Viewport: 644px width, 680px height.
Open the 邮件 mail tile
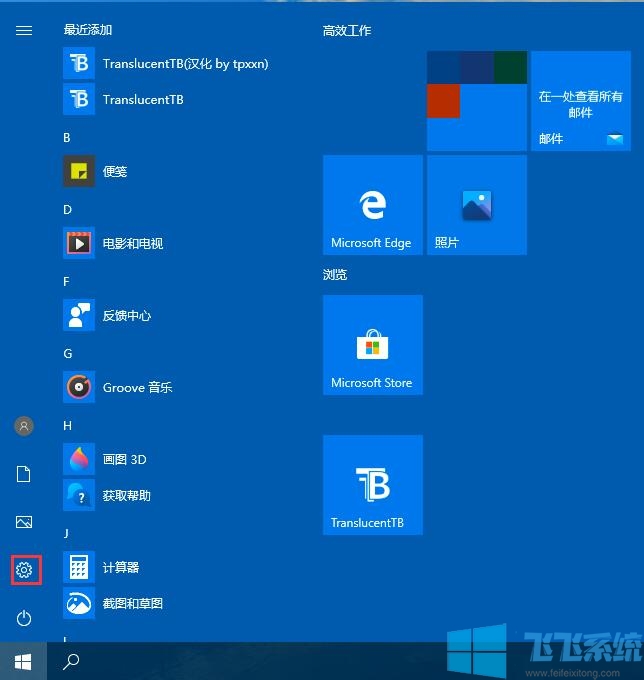coord(580,101)
